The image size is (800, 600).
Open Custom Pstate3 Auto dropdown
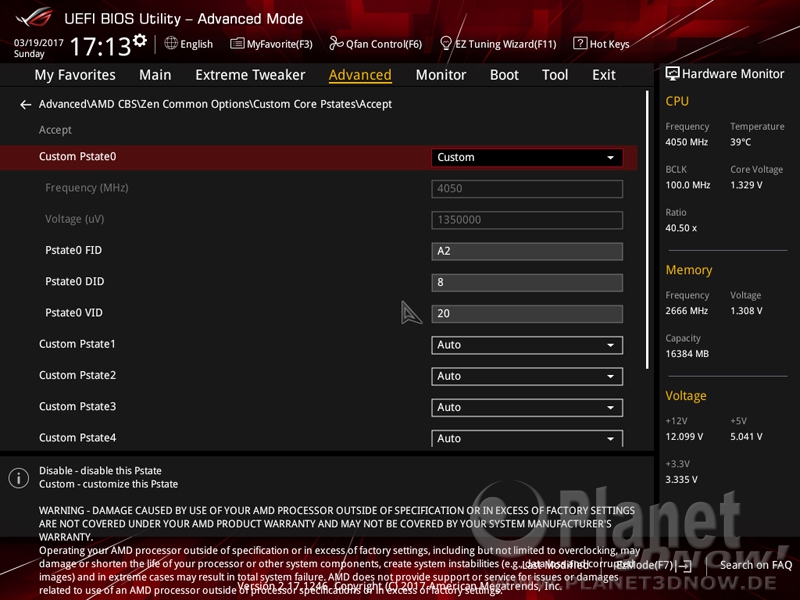pos(527,407)
